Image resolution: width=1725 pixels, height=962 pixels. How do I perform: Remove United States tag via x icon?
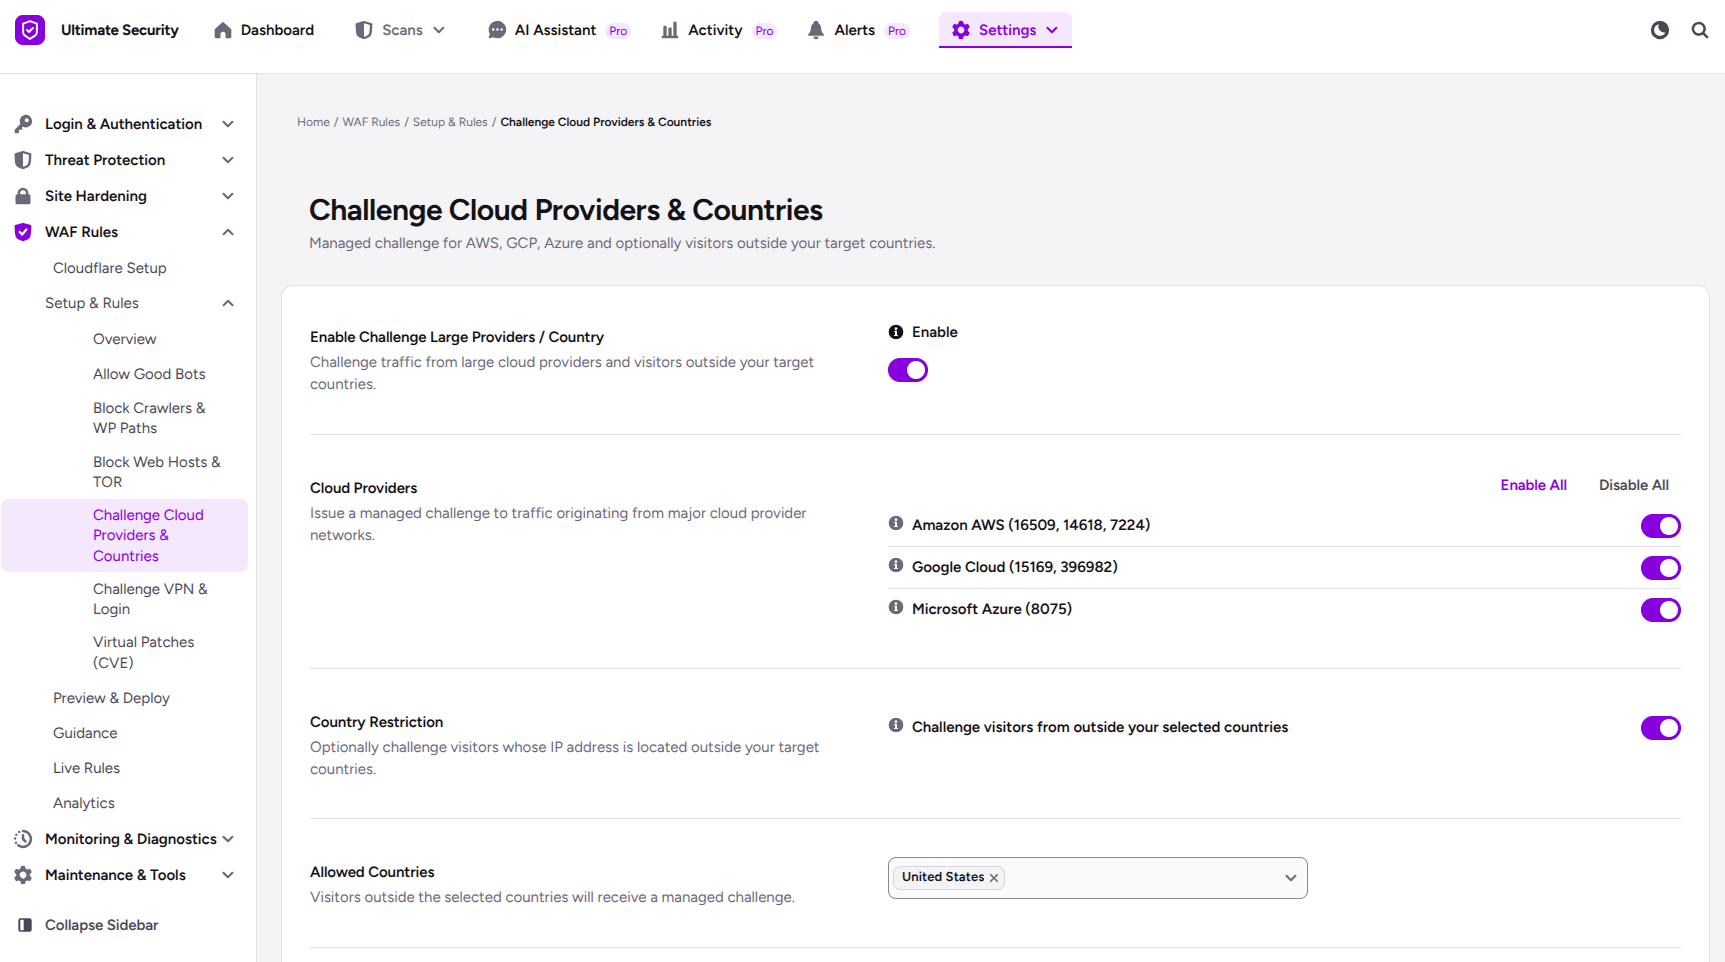(x=994, y=878)
